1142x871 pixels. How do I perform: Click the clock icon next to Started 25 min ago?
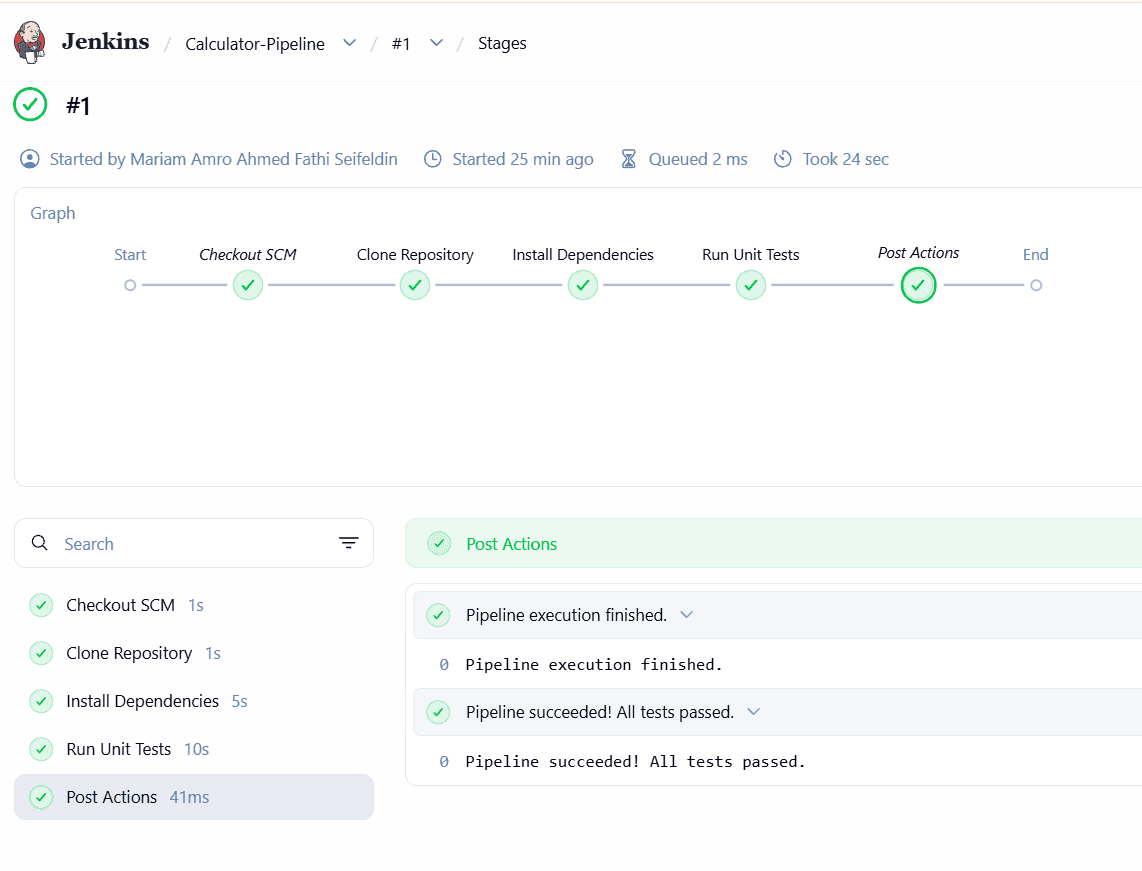433,159
